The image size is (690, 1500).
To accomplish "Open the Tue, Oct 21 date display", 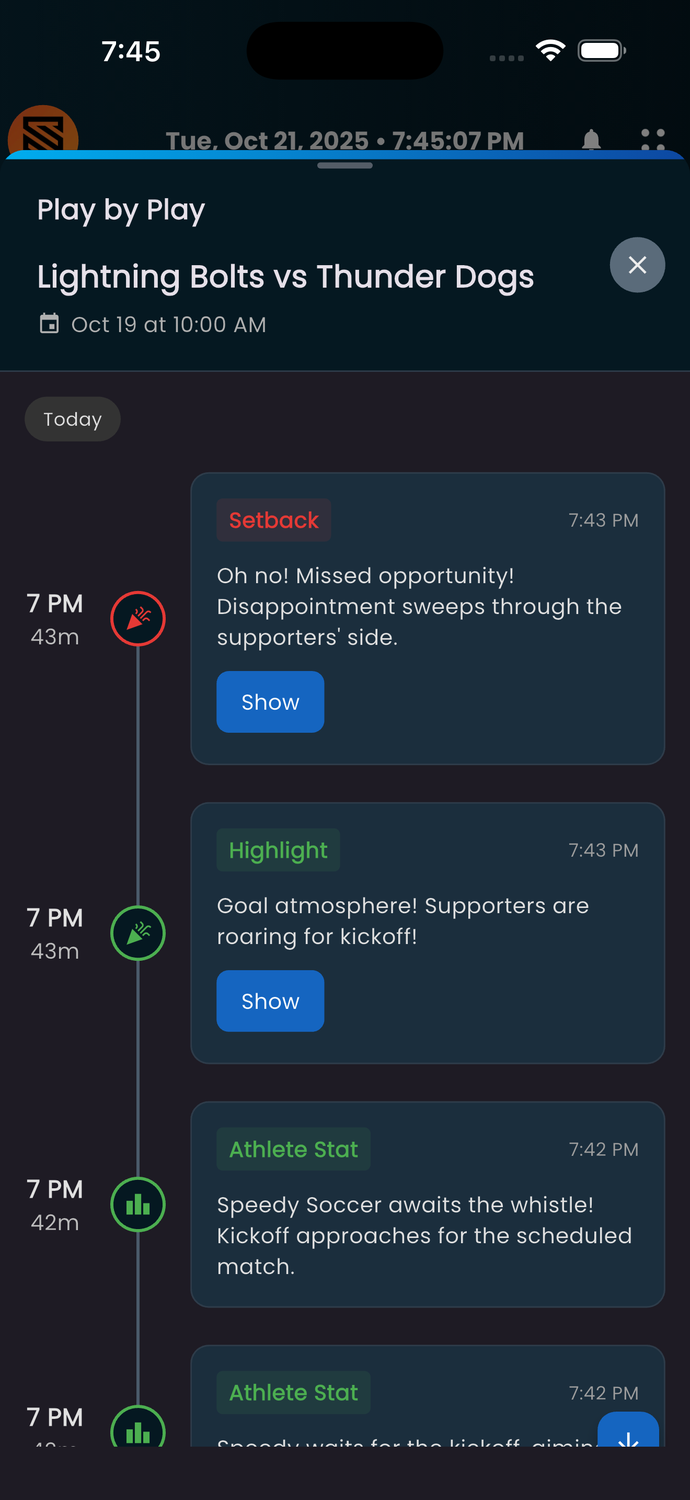I will (x=345, y=140).
